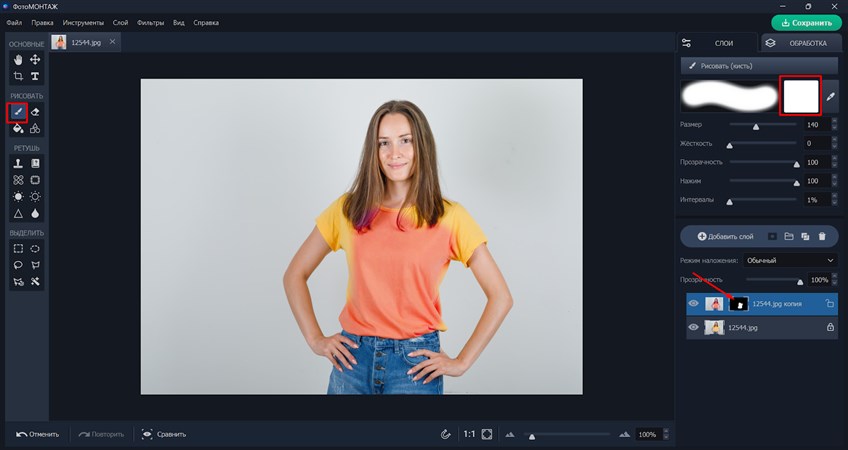The height and width of the screenshot is (450, 848).
Task: Toggle lock on the 12544.jpg layer
Action: (830, 327)
